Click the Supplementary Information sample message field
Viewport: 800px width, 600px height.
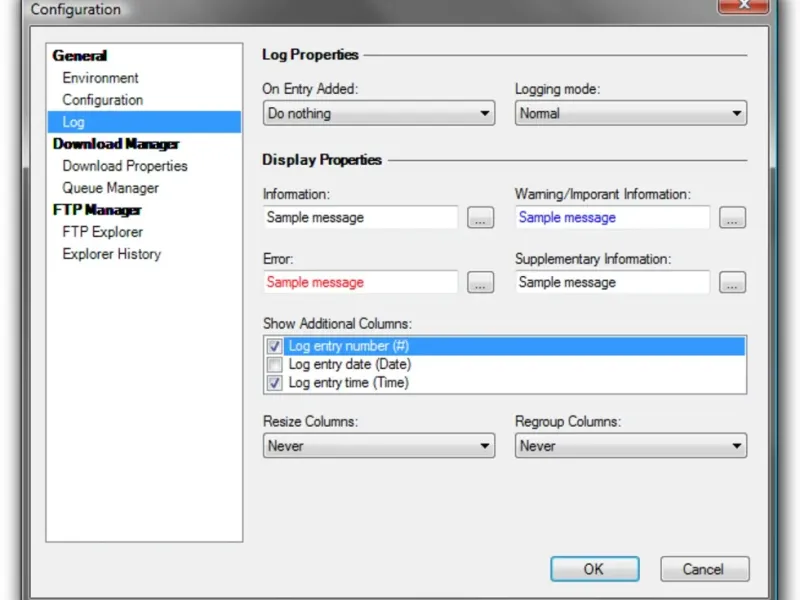pyautogui.click(x=612, y=282)
